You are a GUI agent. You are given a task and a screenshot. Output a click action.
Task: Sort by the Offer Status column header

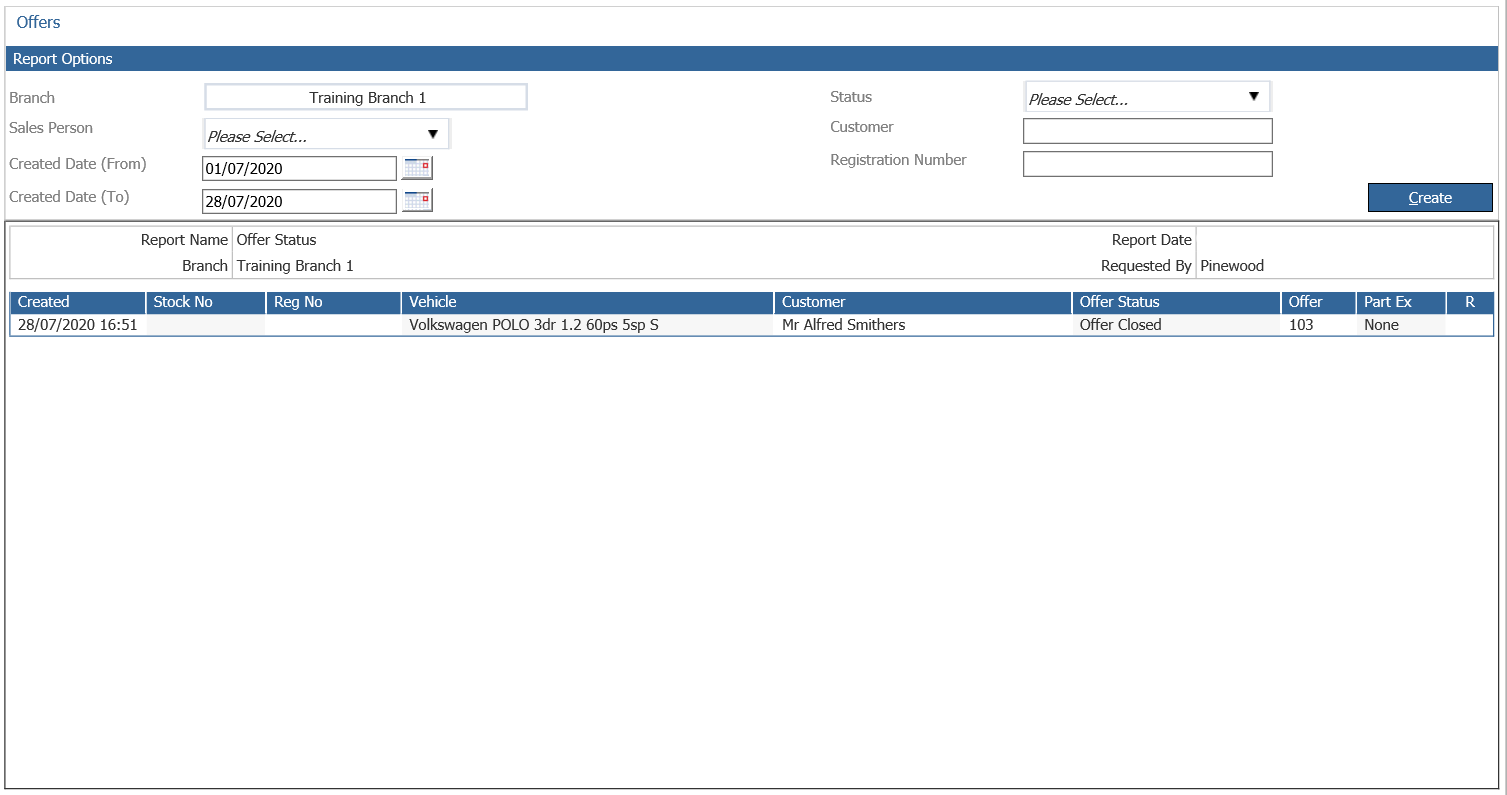tap(1176, 302)
